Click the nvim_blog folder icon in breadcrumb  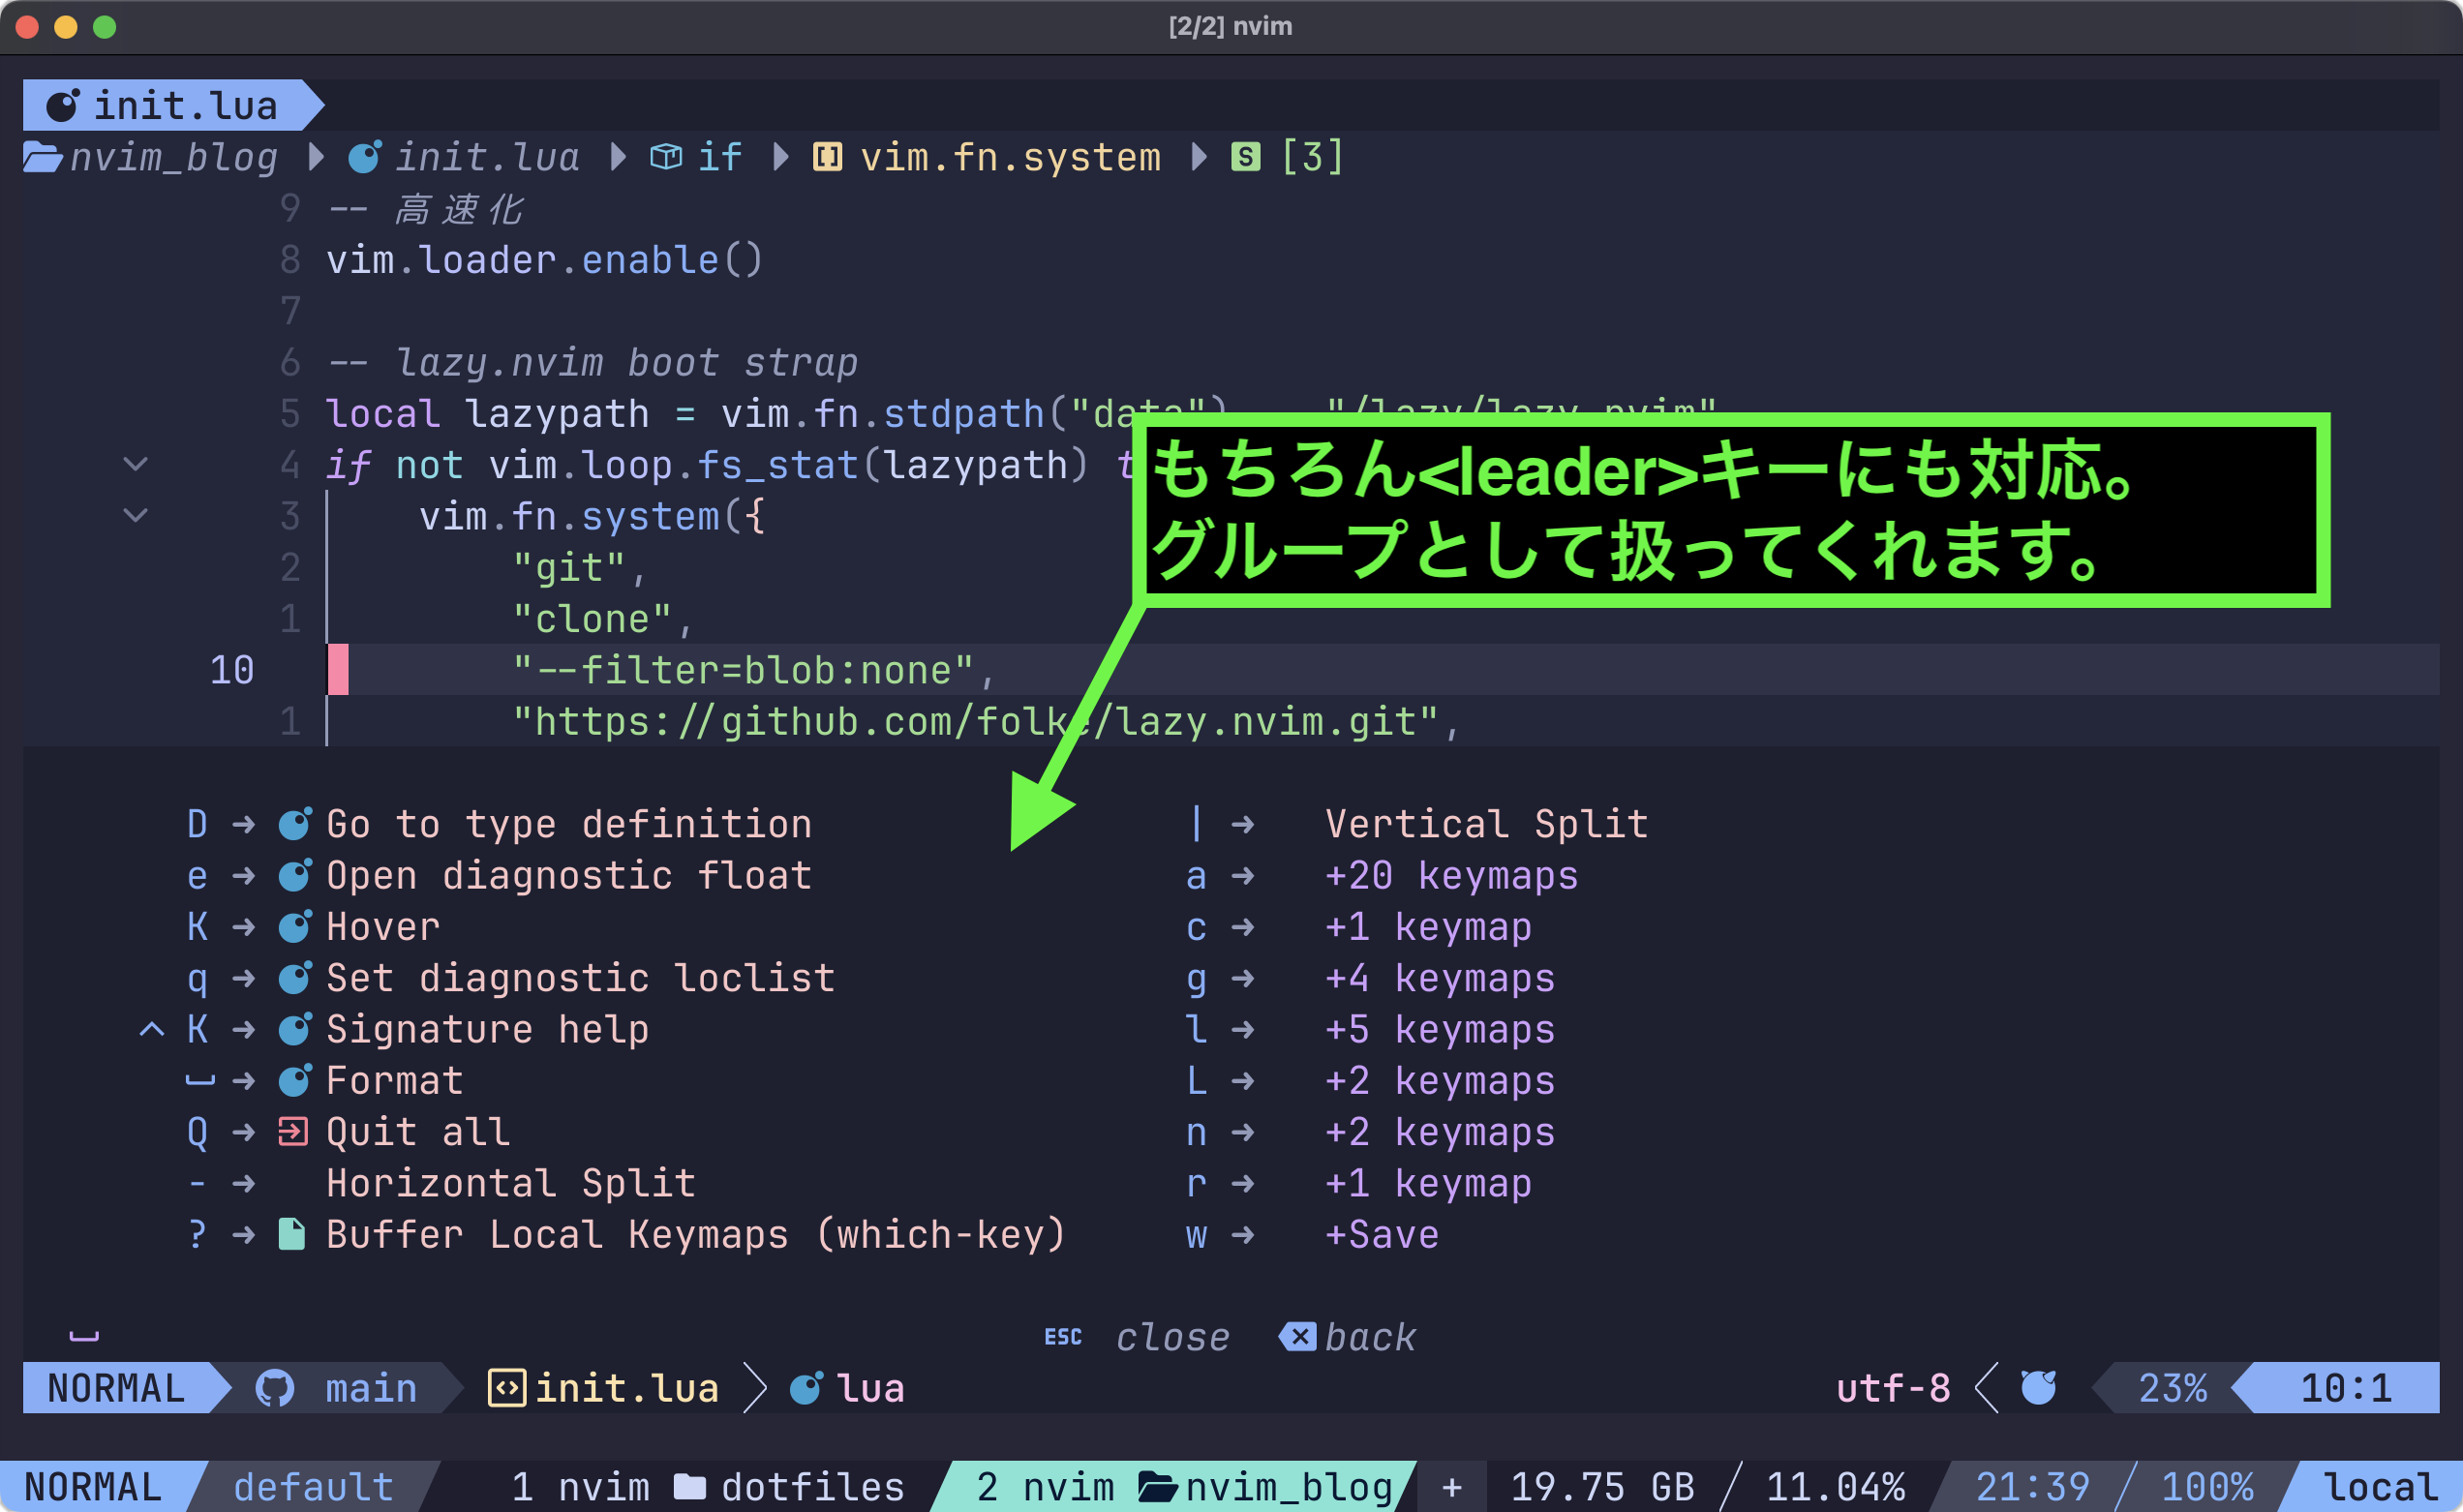[43, 157]
